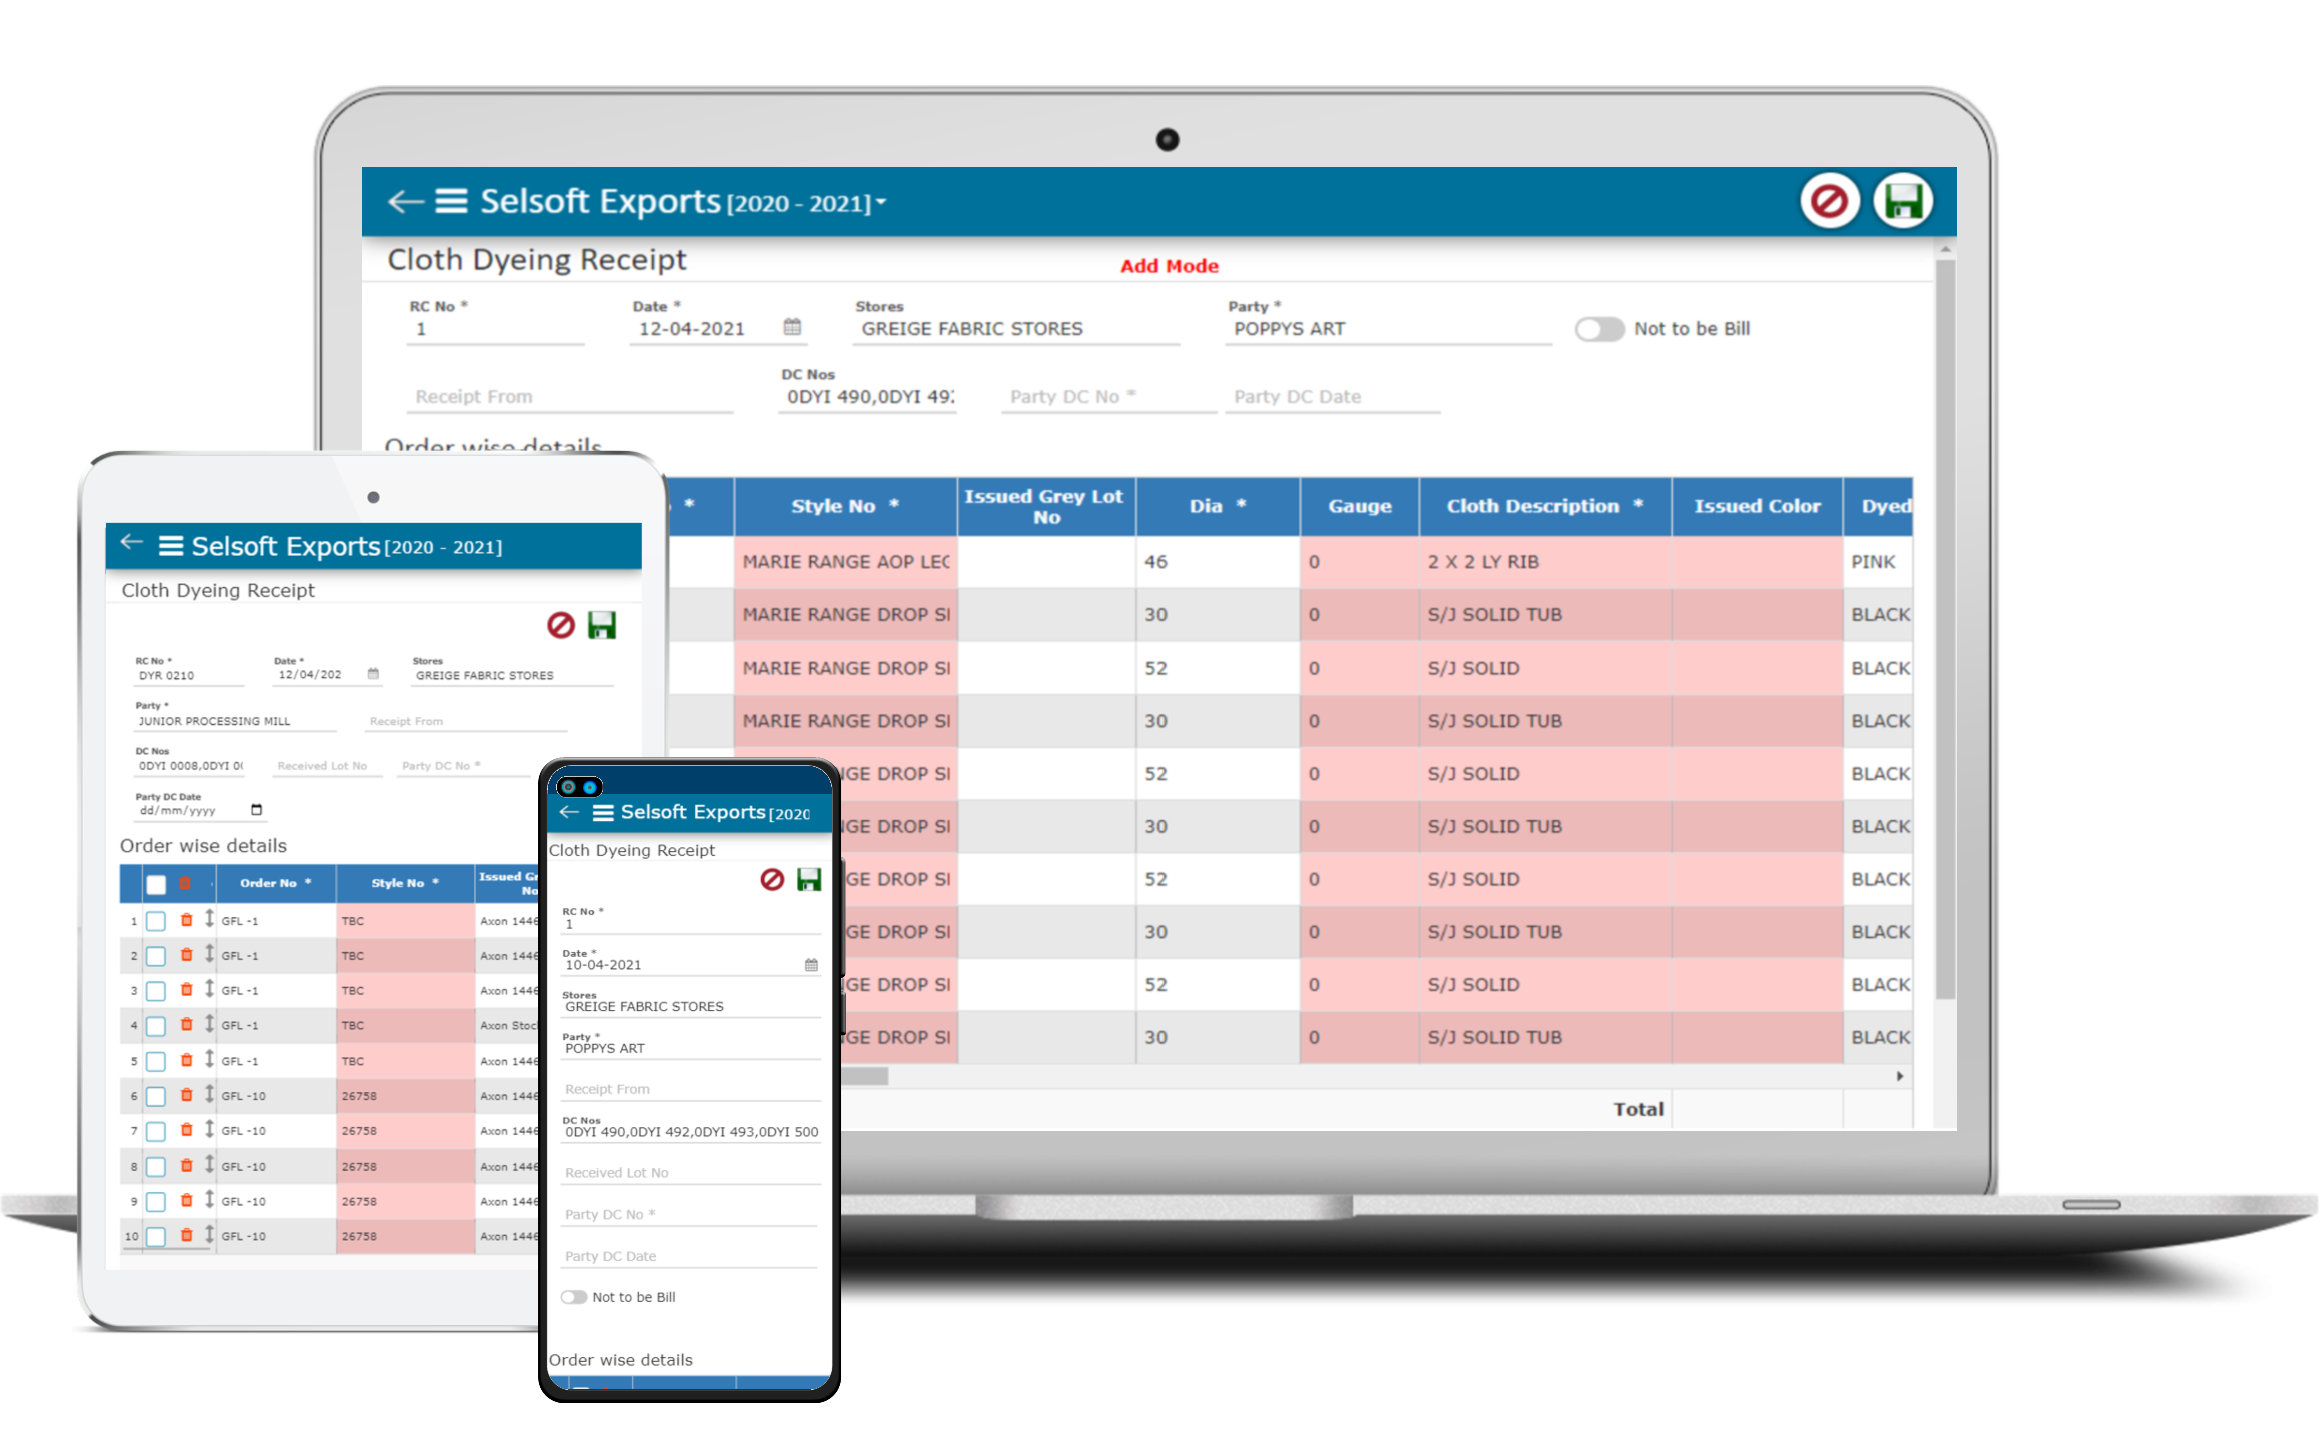
Task: Delete row 3 in the tablet table
Action: point(186,990)
